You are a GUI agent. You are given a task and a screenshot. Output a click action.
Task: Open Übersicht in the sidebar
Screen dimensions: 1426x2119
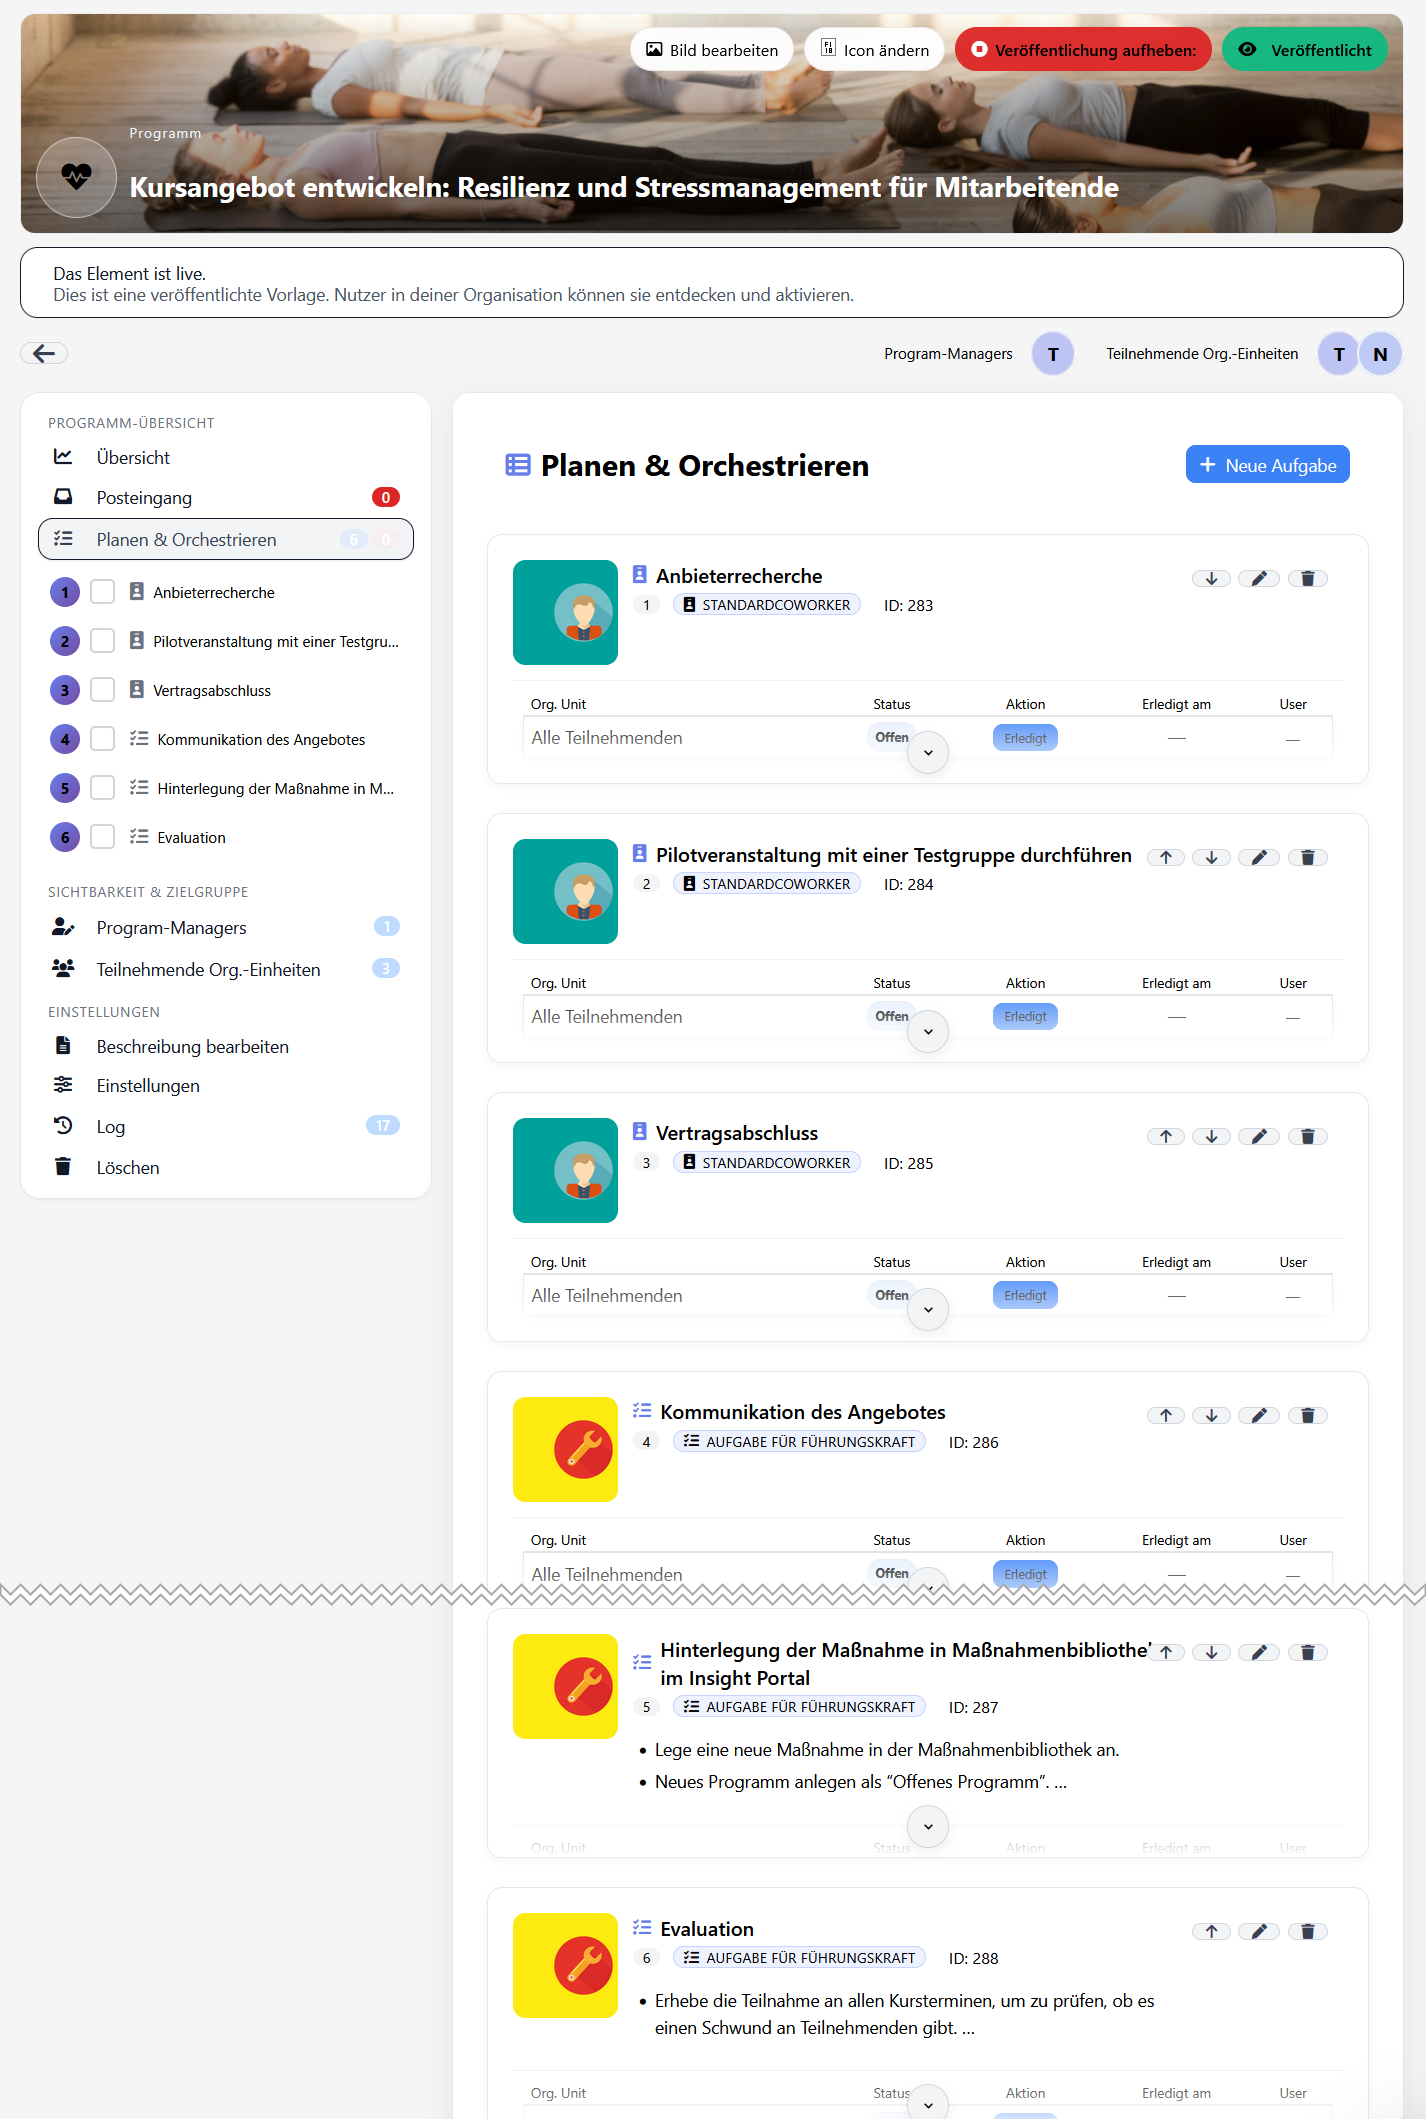pyautogui.click(x=133, y=457)
